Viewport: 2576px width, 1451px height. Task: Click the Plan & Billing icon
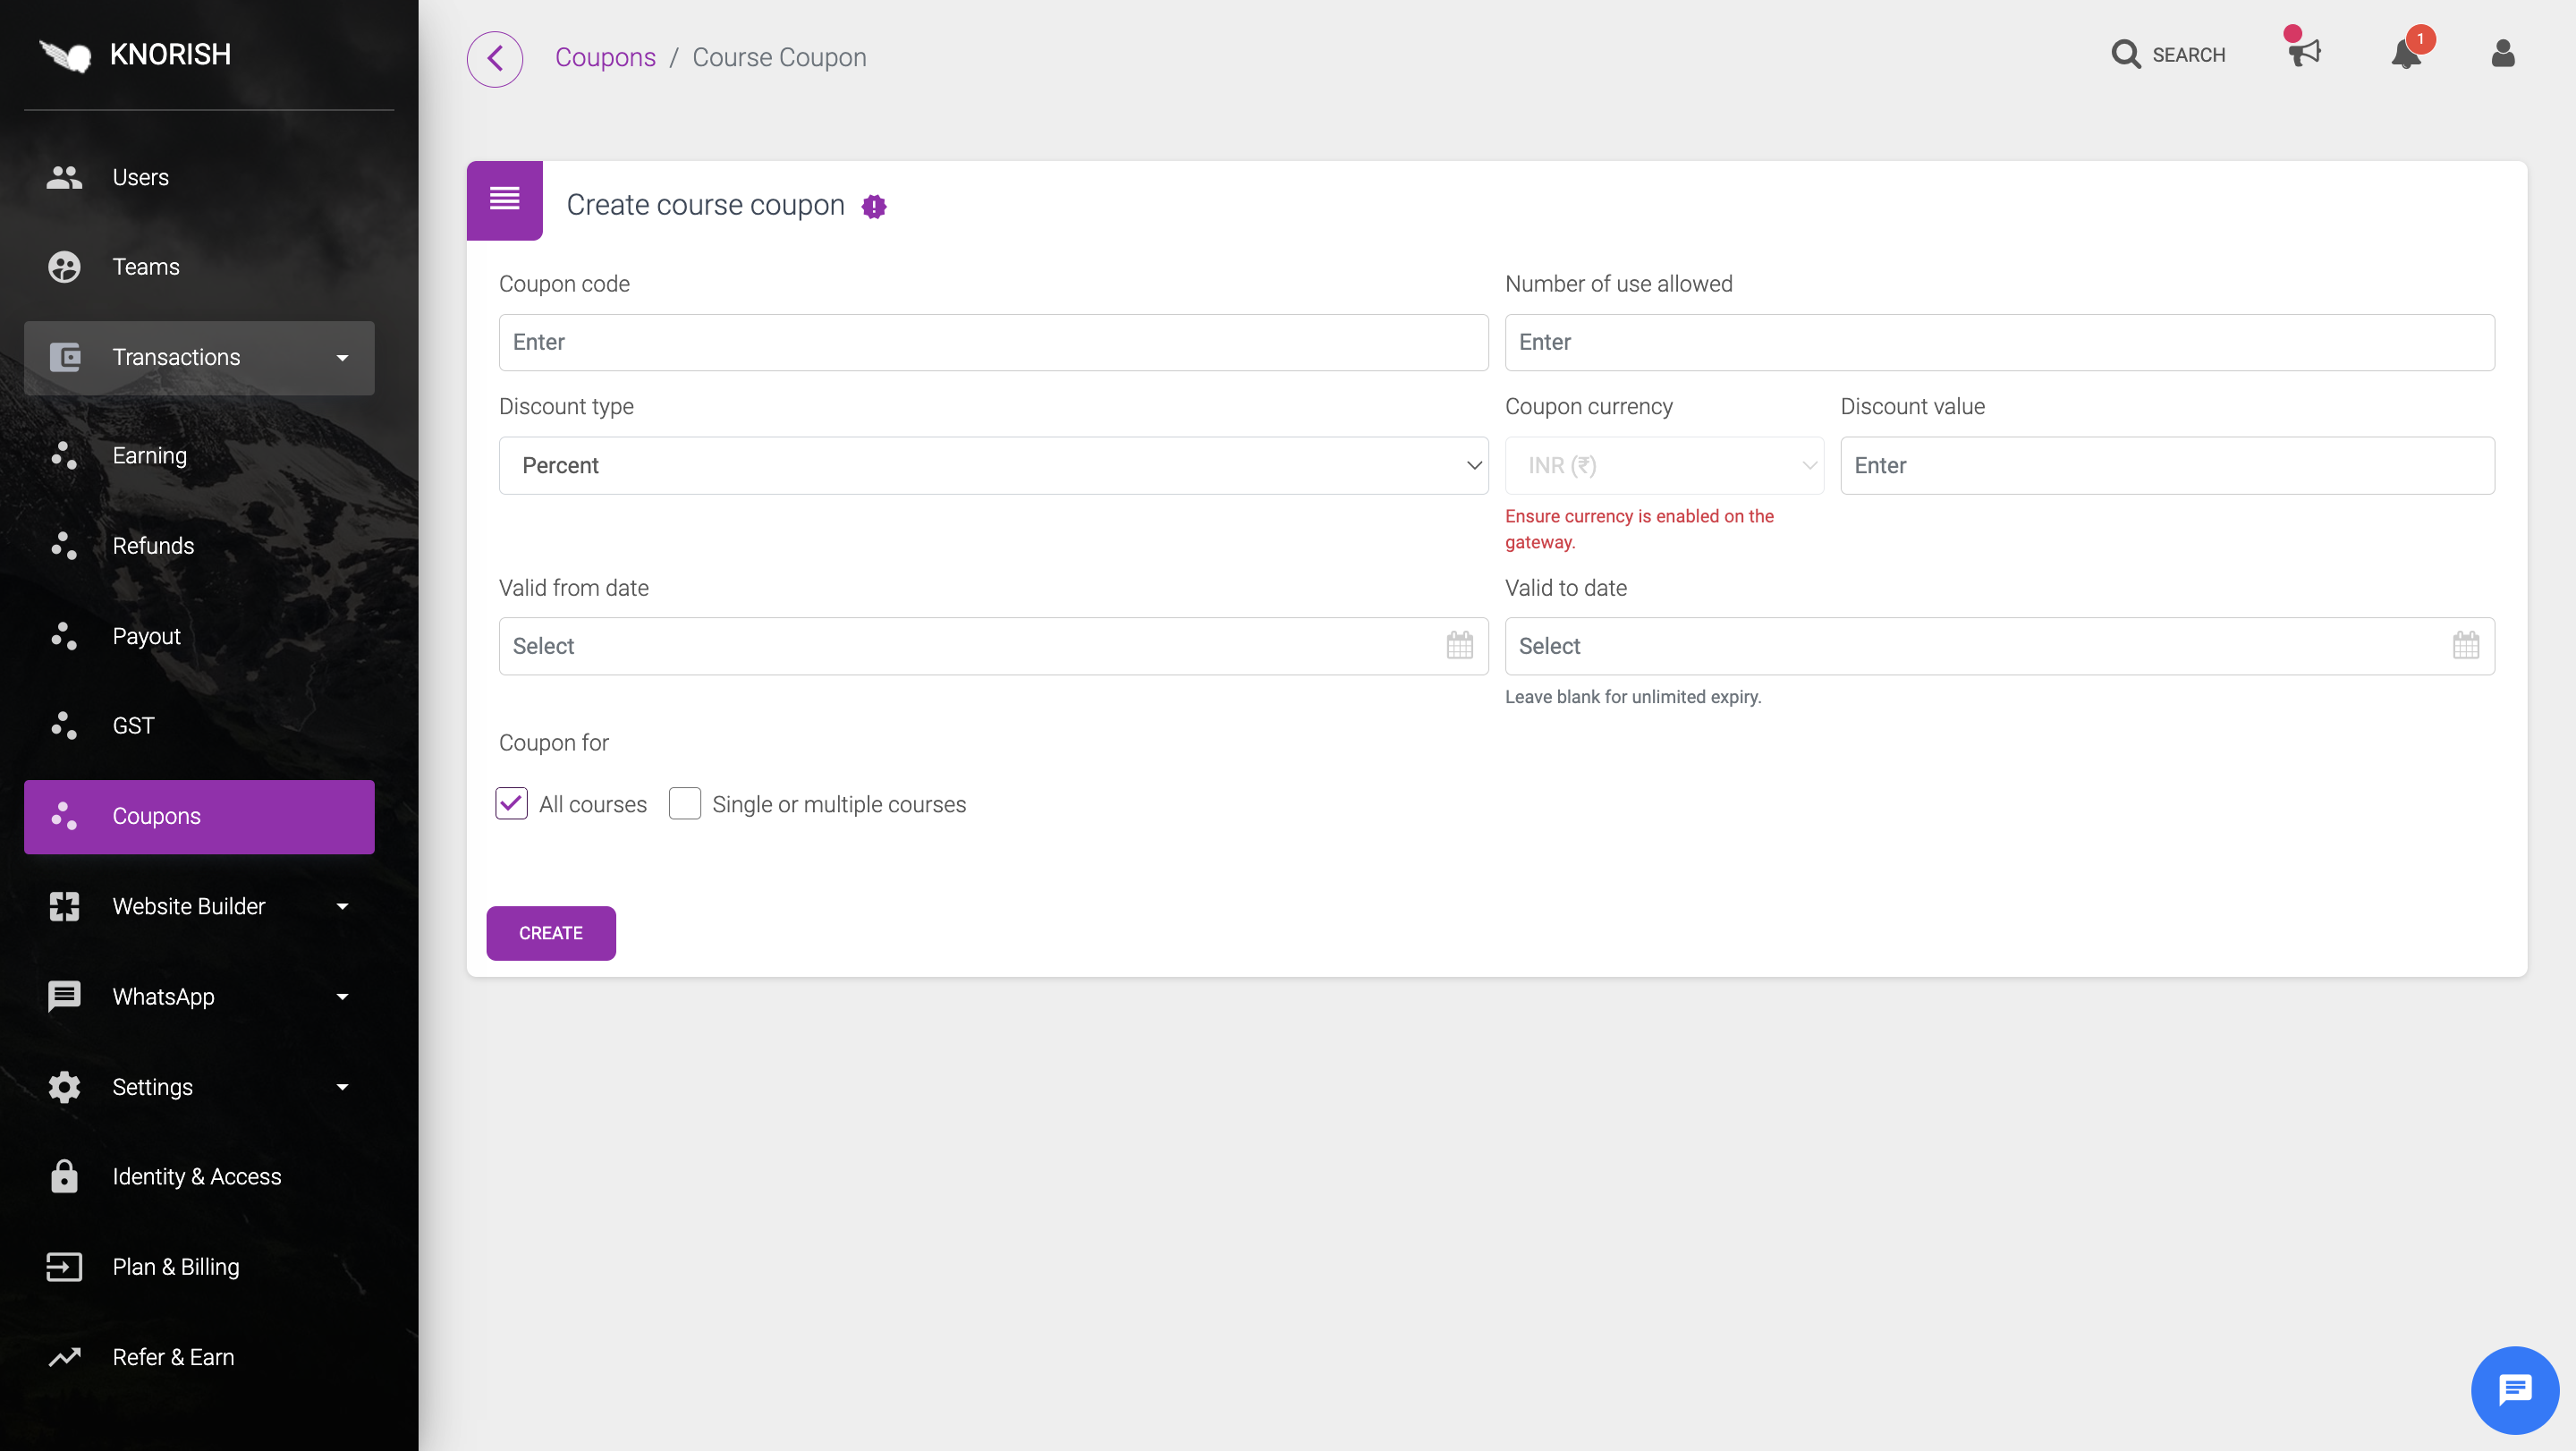[x=64, y=1267]
